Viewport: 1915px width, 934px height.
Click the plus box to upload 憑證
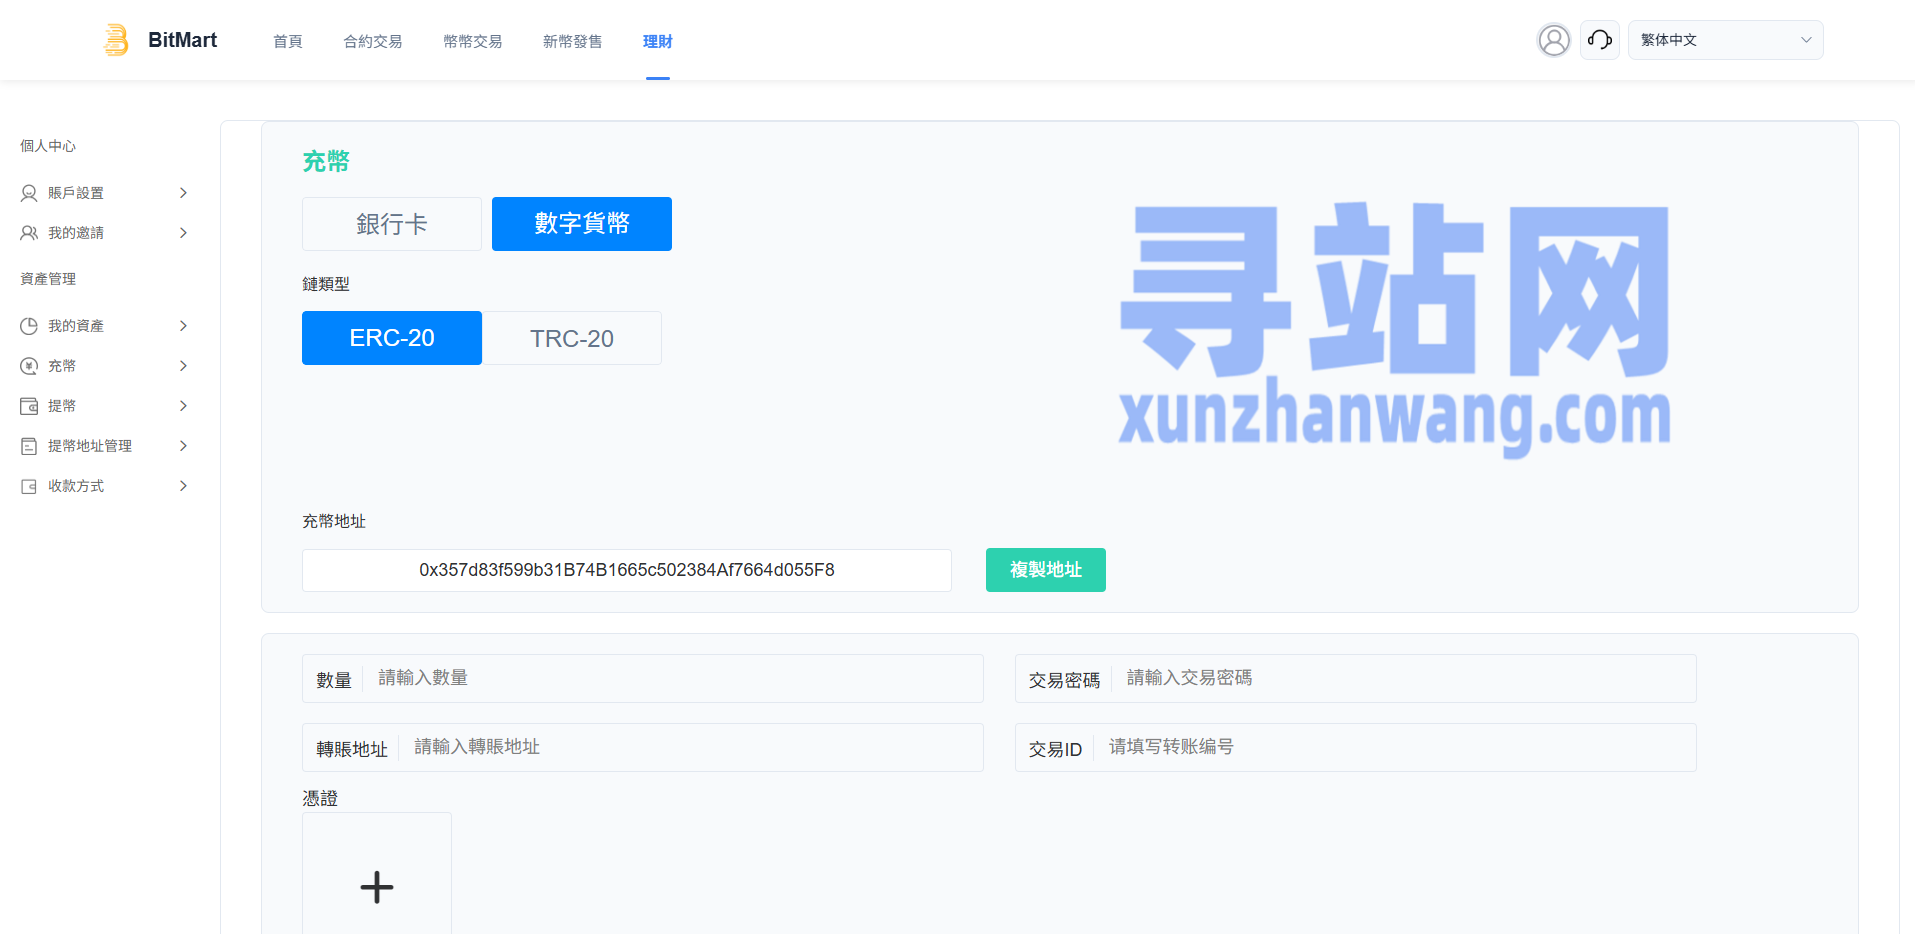pos(377,886)
